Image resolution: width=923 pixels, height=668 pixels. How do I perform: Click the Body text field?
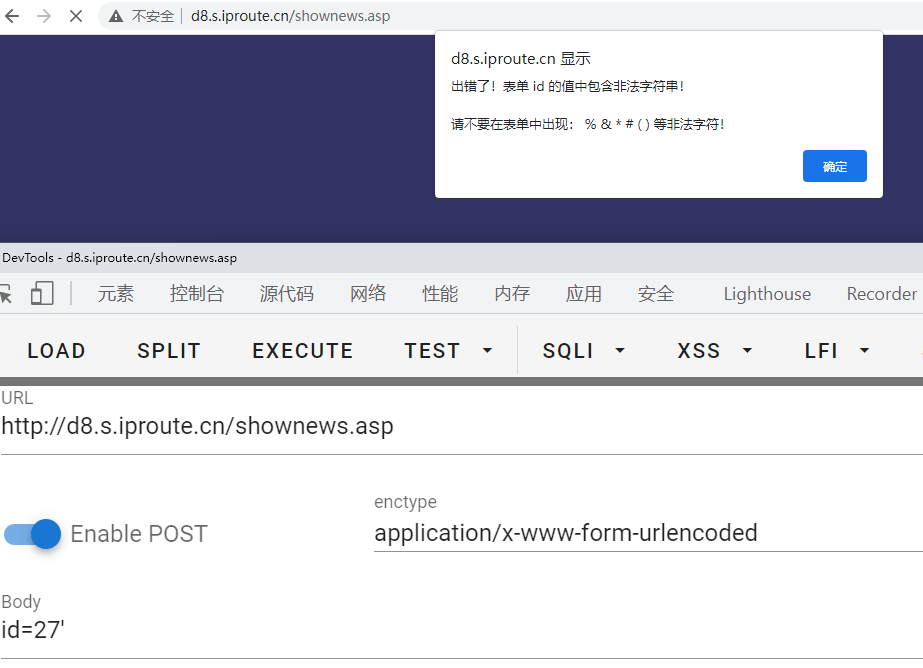pos(460,630)
